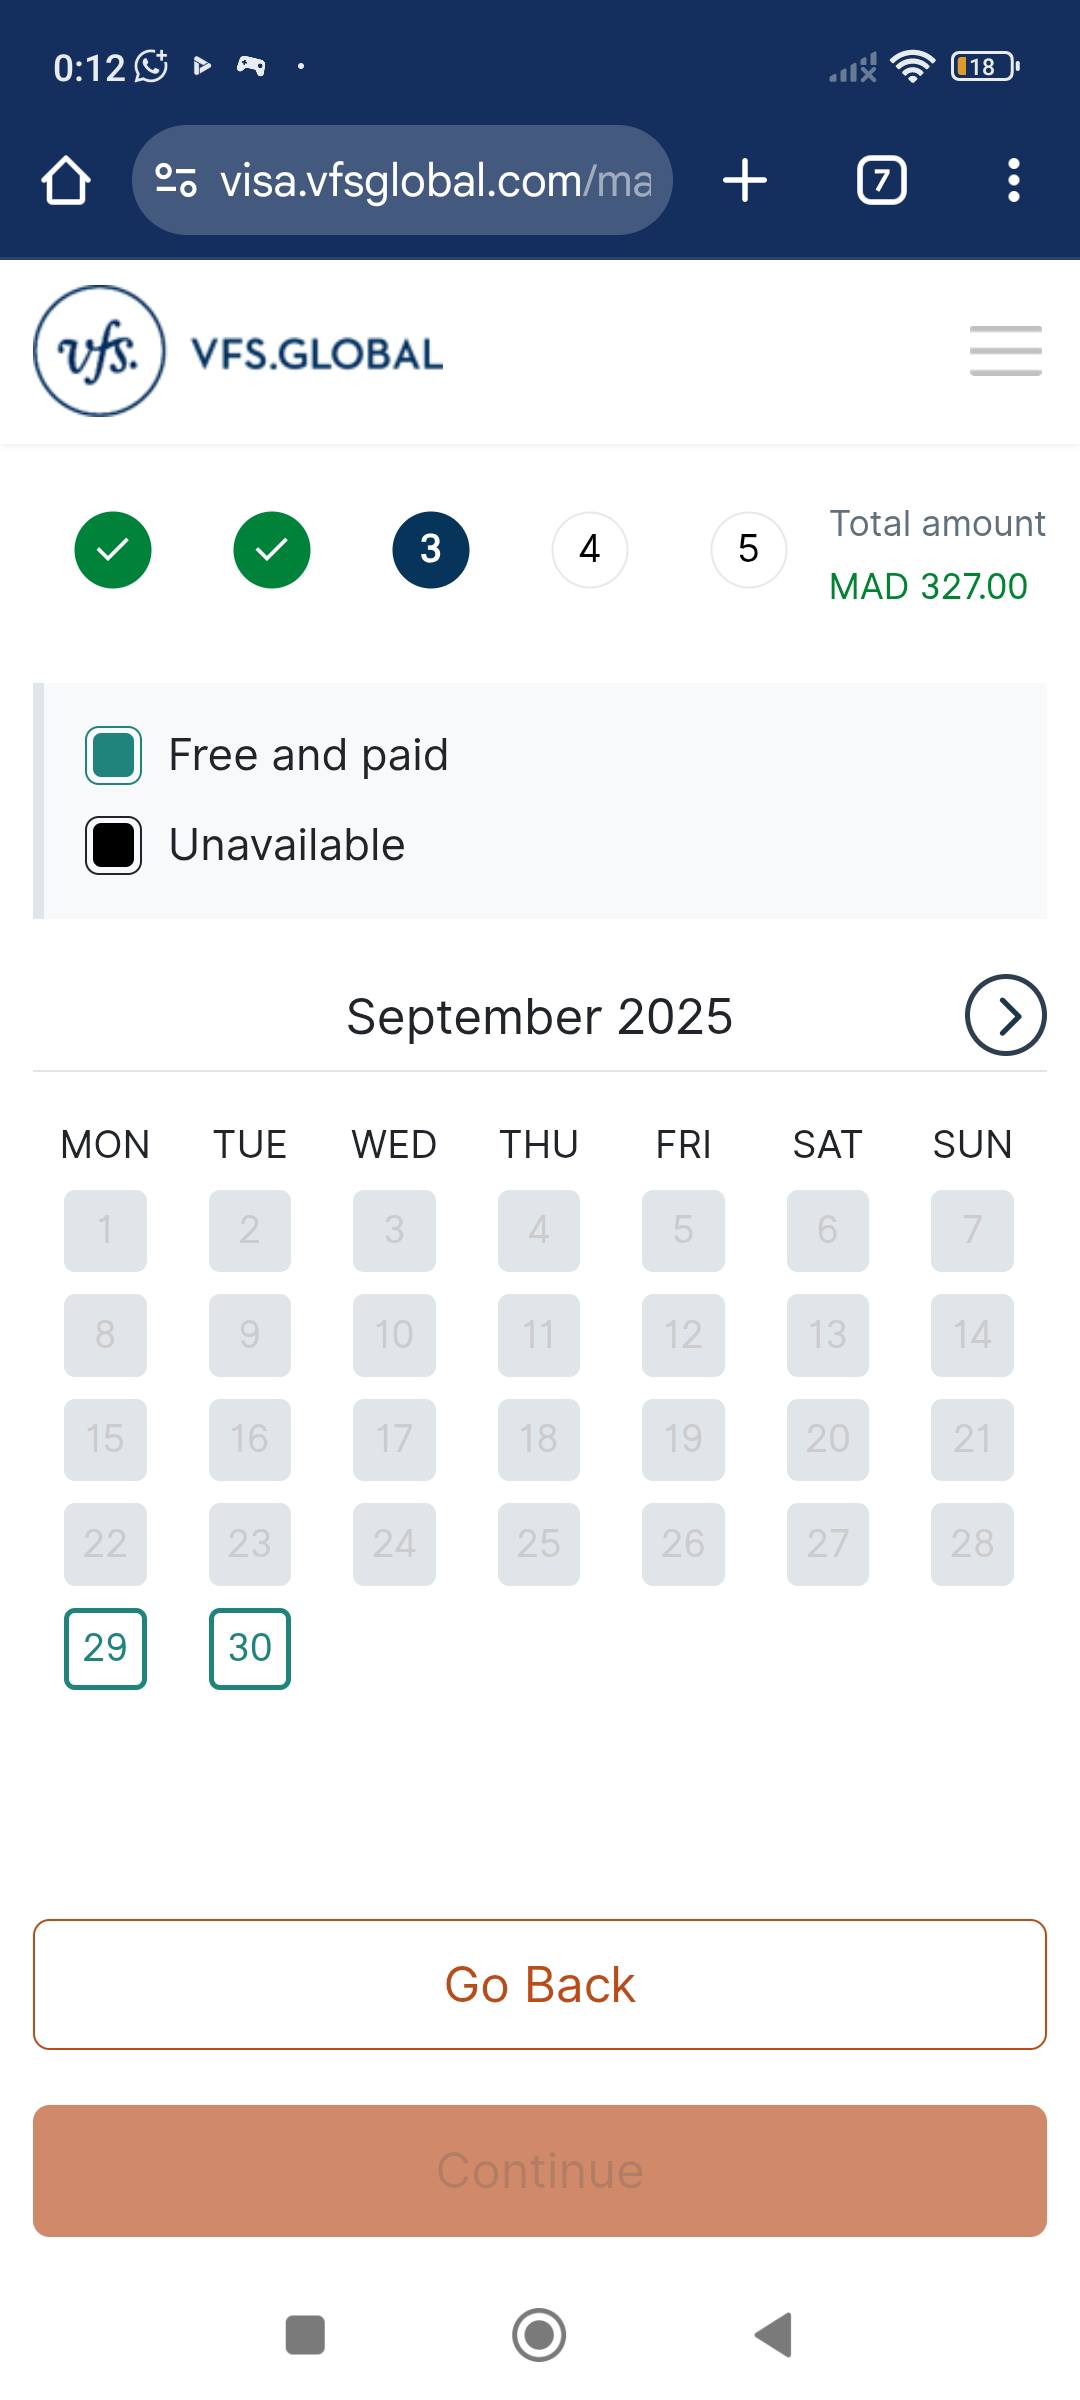The height and width of the screenshot is (2400, 1080).
Task: Open the hamburger navigation menu
Action: tap(1006, 351)
